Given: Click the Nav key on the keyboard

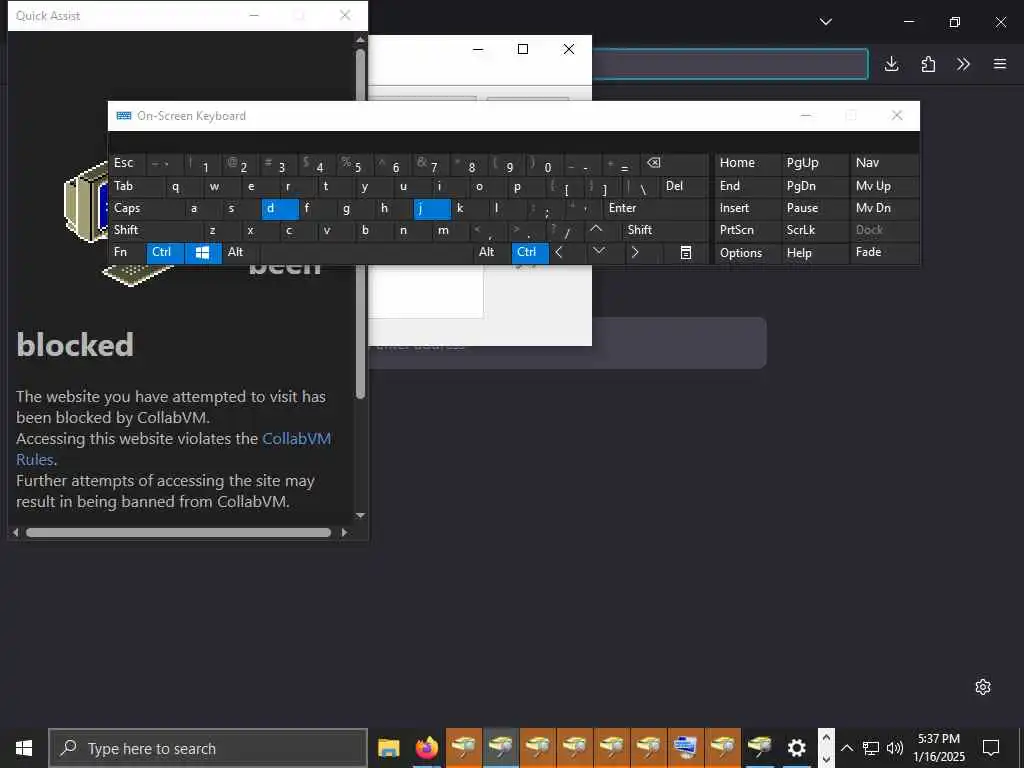Looking at the screenshot, I should coord(884,163).
